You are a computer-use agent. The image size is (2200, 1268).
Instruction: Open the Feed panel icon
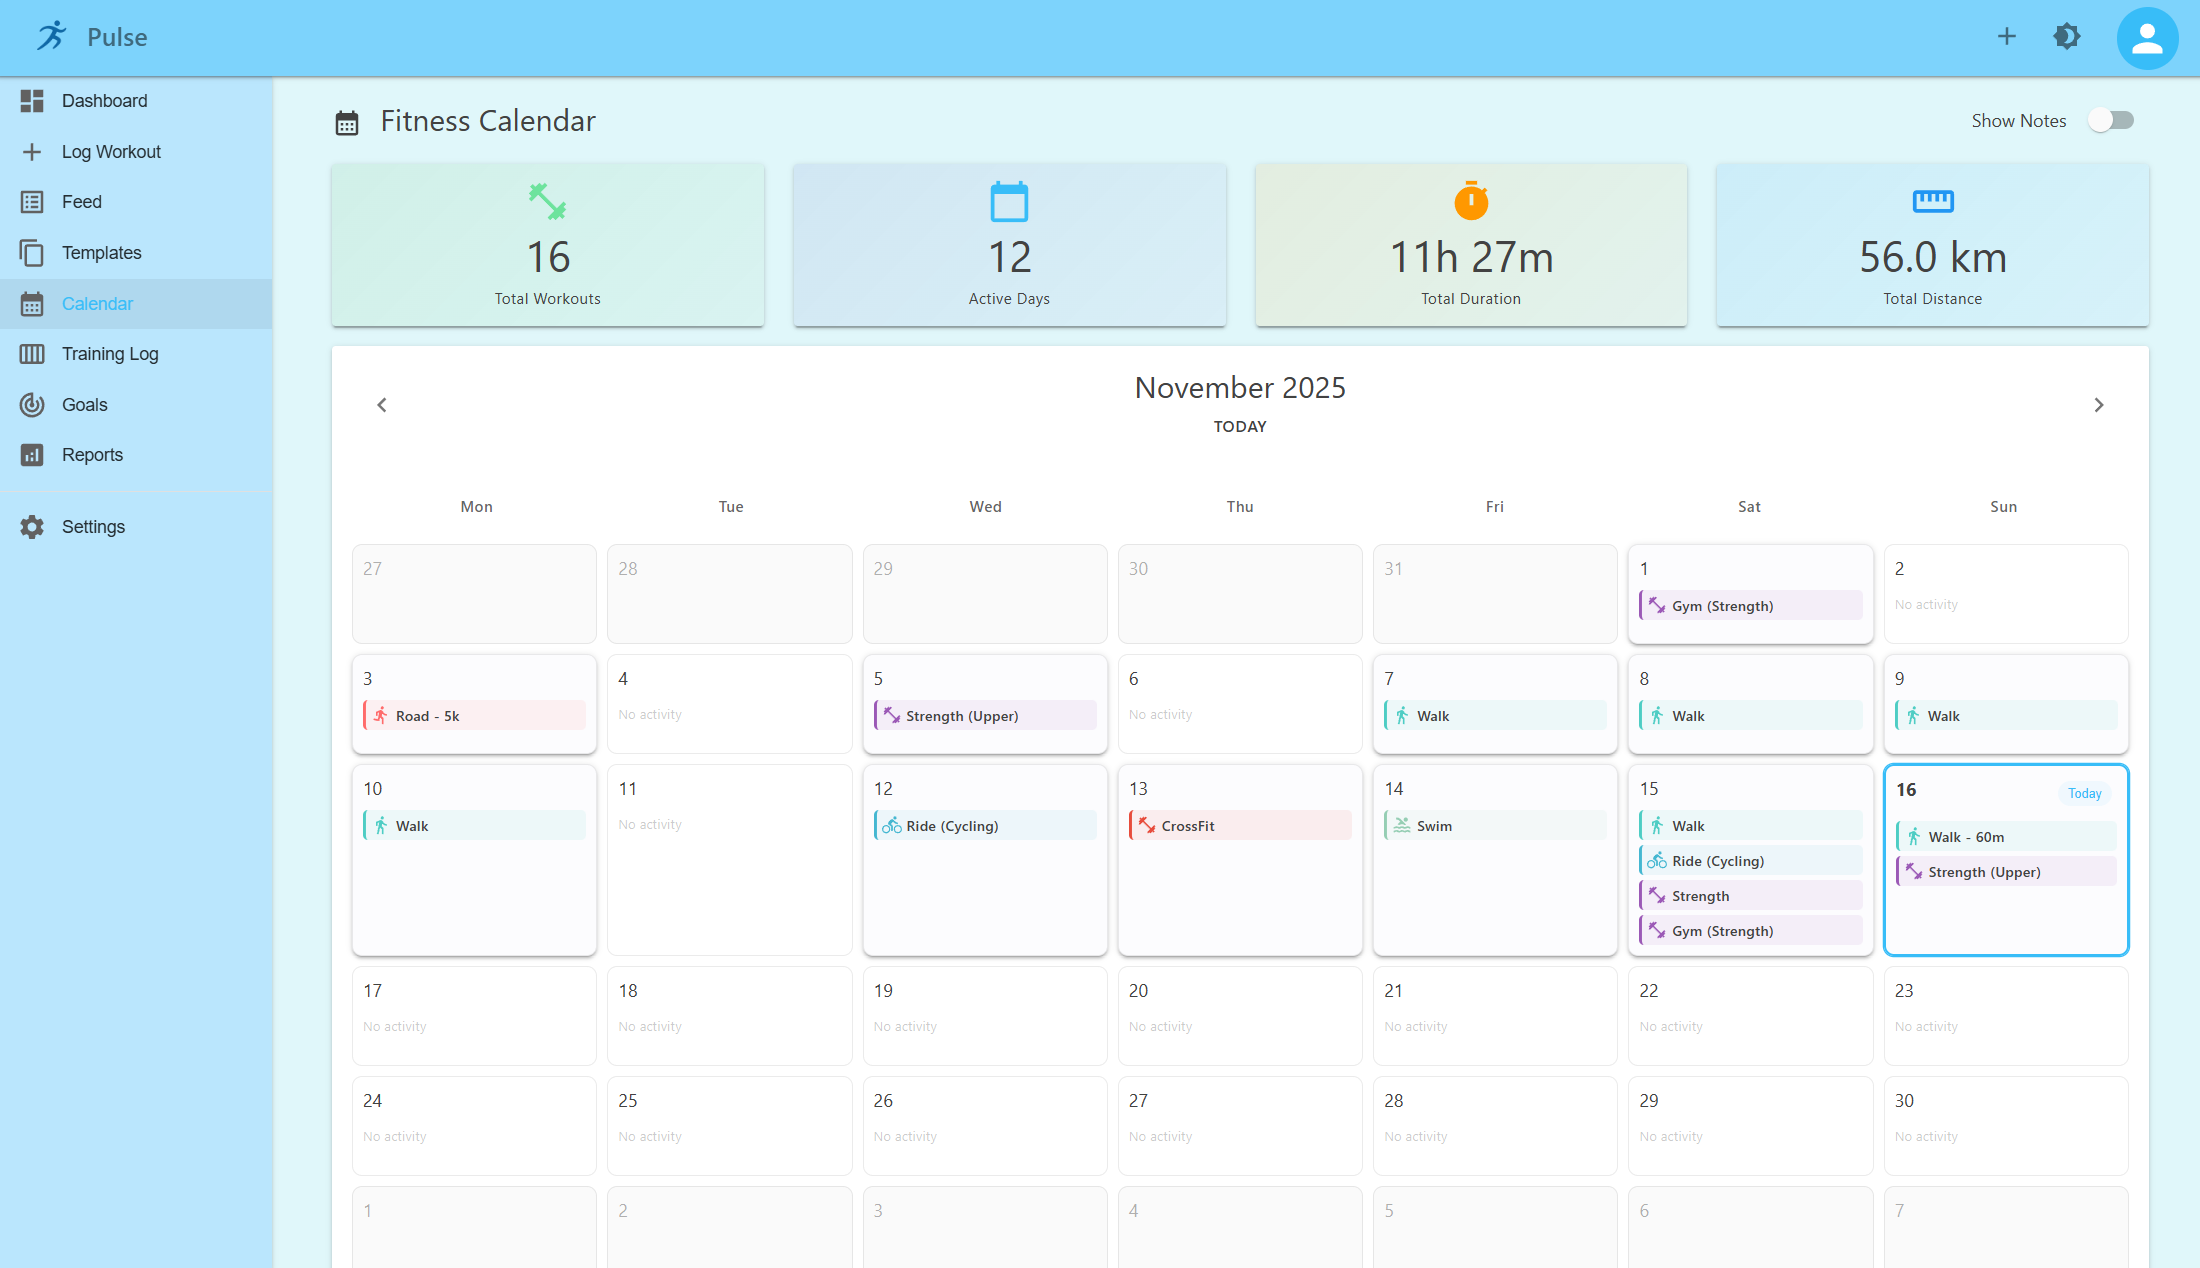pos(31,201)
